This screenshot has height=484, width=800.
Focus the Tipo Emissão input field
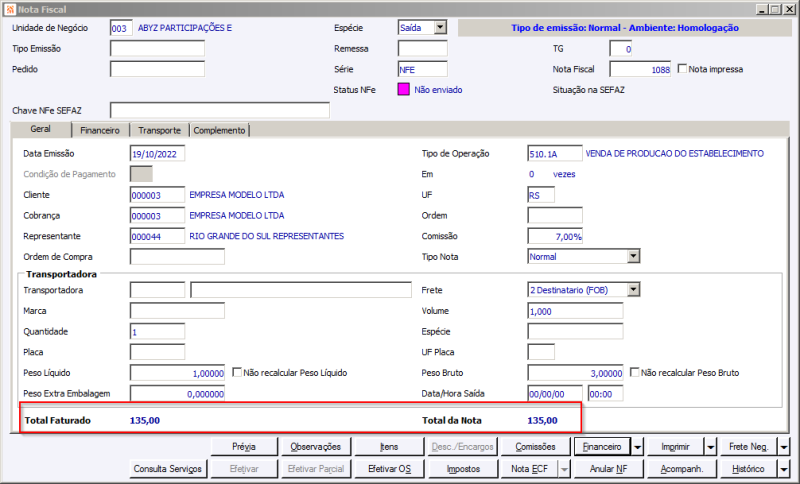(x=157, y=48)
